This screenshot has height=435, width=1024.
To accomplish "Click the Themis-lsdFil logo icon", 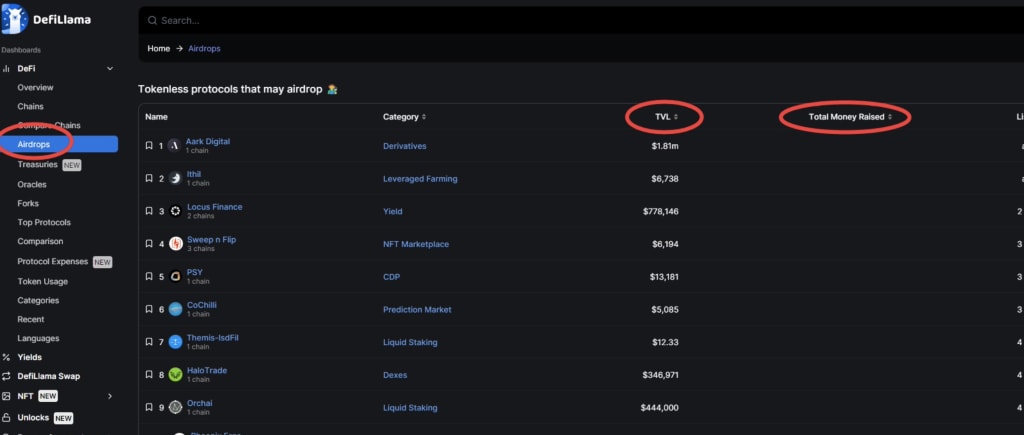I will coord(175,342).
